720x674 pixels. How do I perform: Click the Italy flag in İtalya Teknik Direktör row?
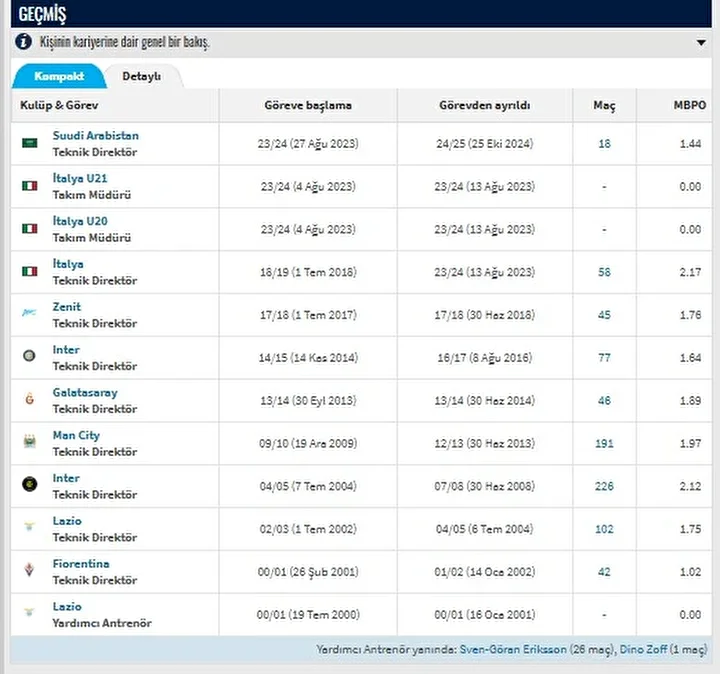(30, 271)
